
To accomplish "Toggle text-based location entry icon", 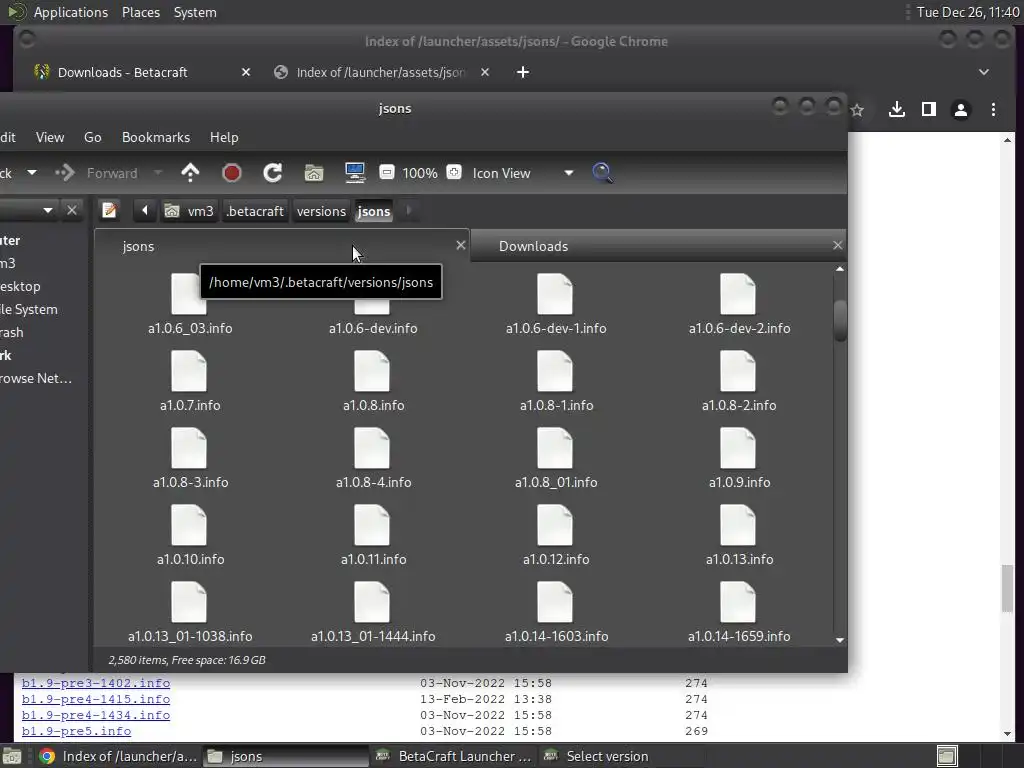I will 109,211.
